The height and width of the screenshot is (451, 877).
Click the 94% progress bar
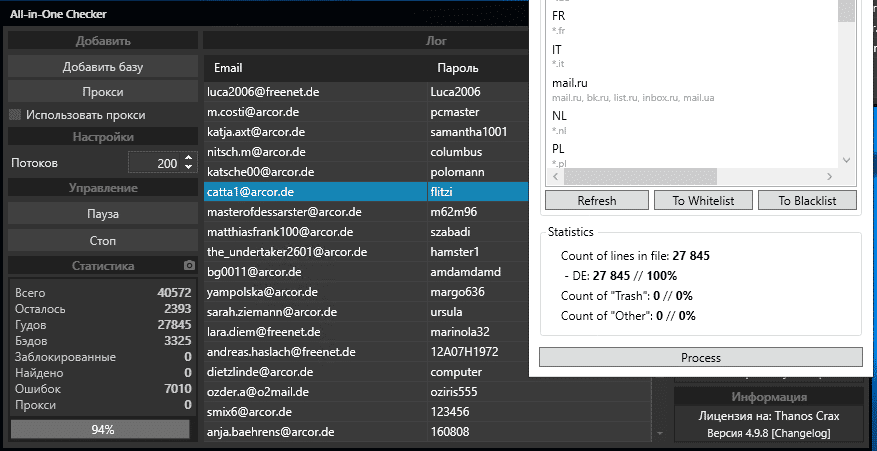[101, 429]
